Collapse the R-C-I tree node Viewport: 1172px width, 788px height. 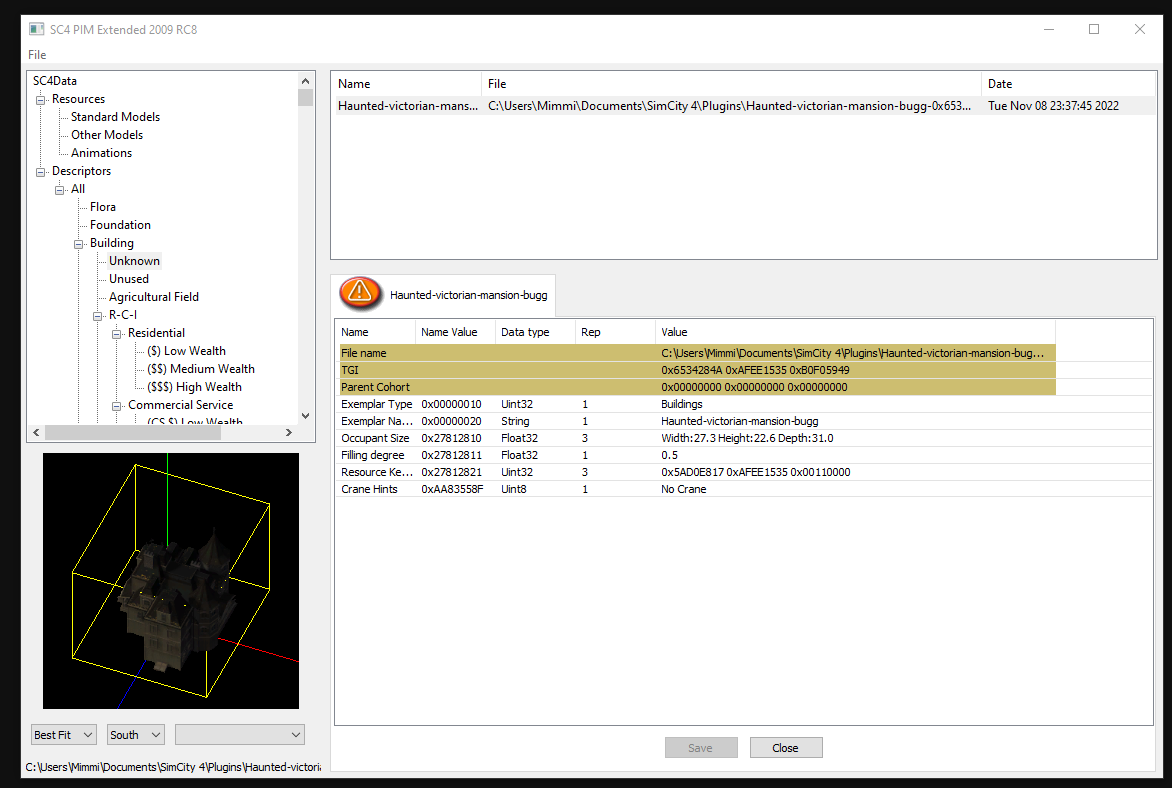[97, 315]
